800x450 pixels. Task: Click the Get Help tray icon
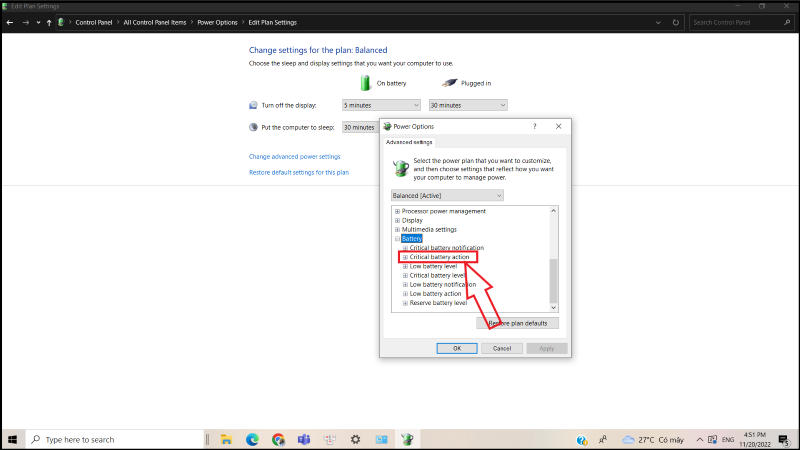pos(582,440)
